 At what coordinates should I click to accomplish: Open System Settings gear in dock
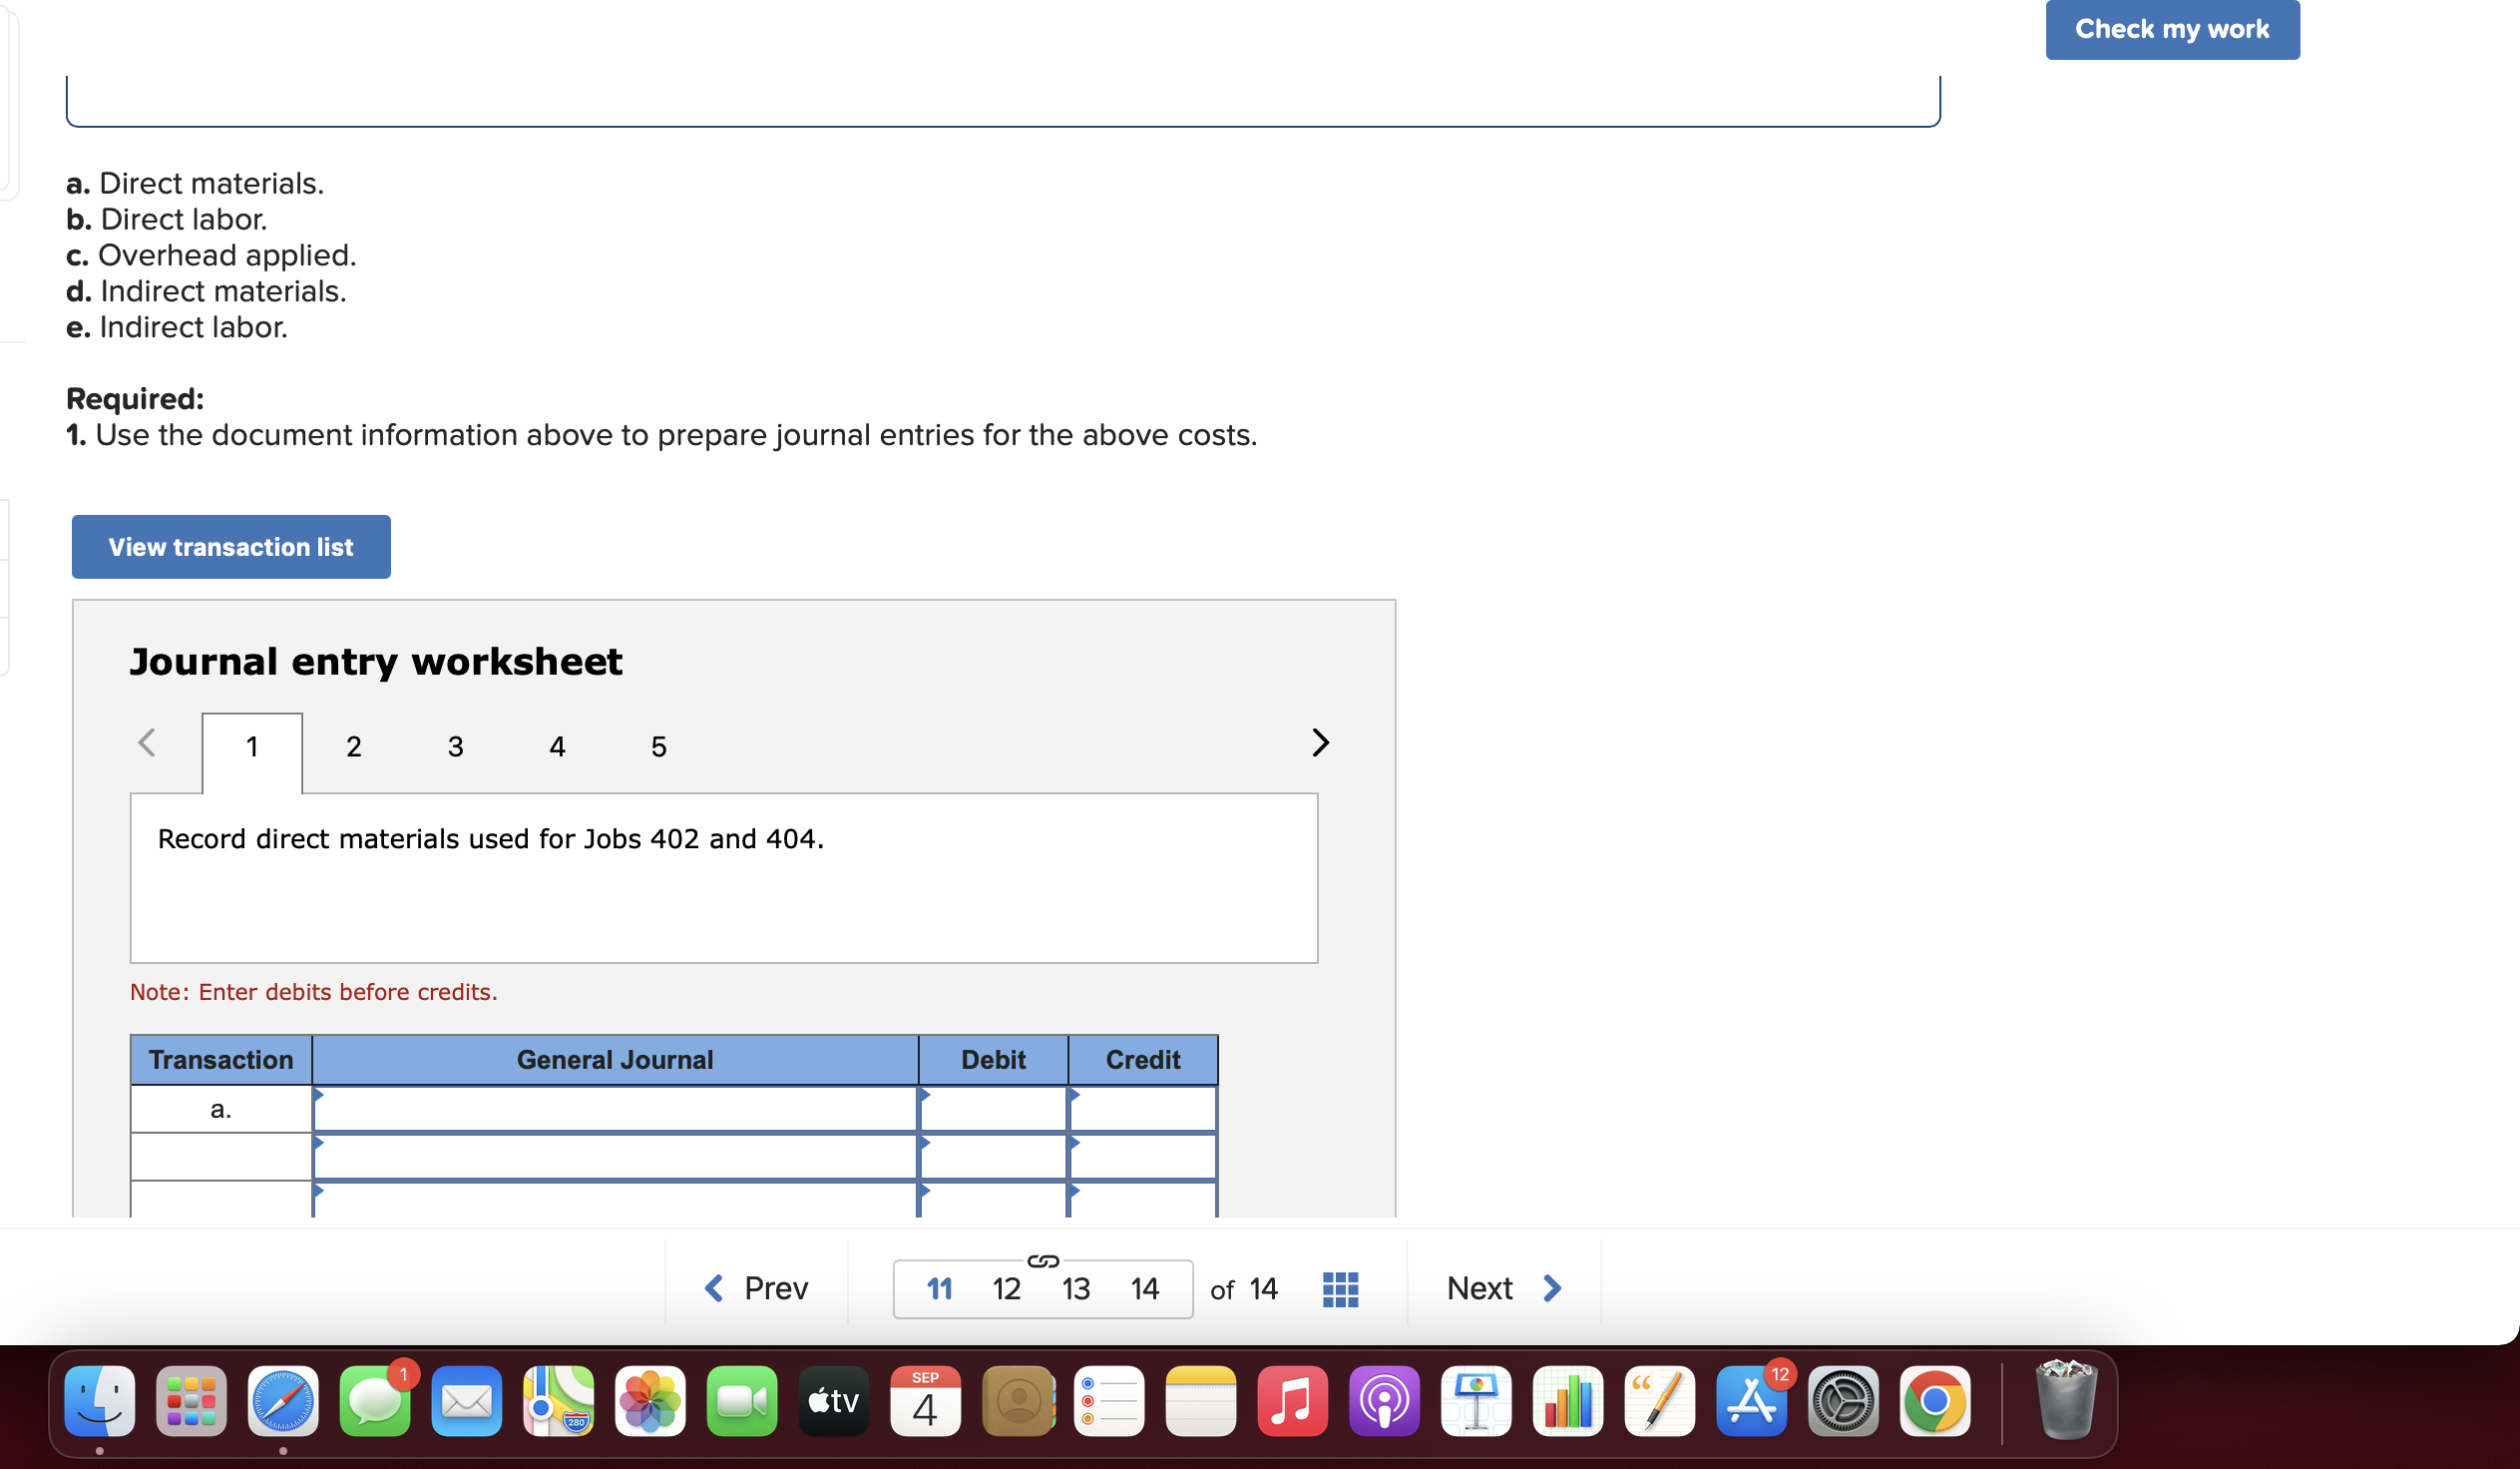coord(1842,1401)
